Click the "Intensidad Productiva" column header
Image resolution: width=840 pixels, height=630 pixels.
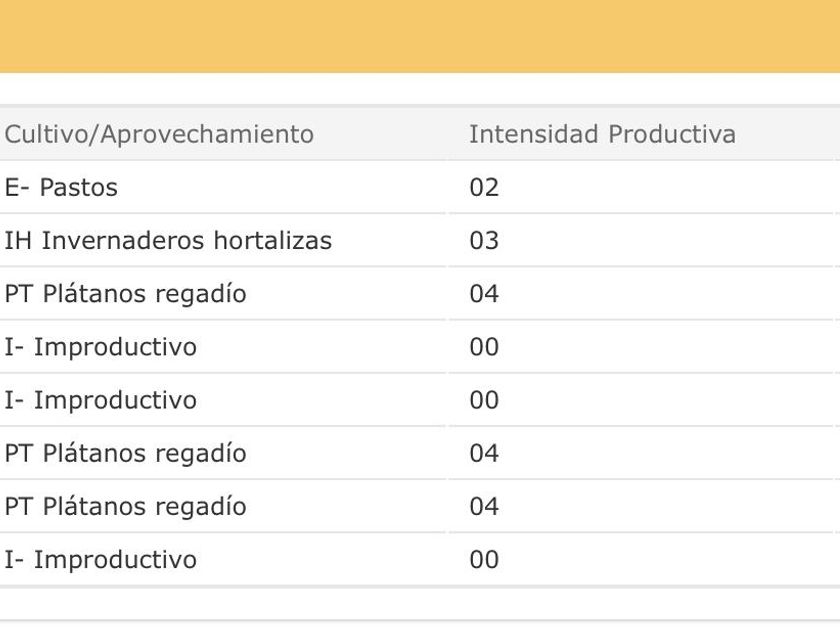coord(602,134)
